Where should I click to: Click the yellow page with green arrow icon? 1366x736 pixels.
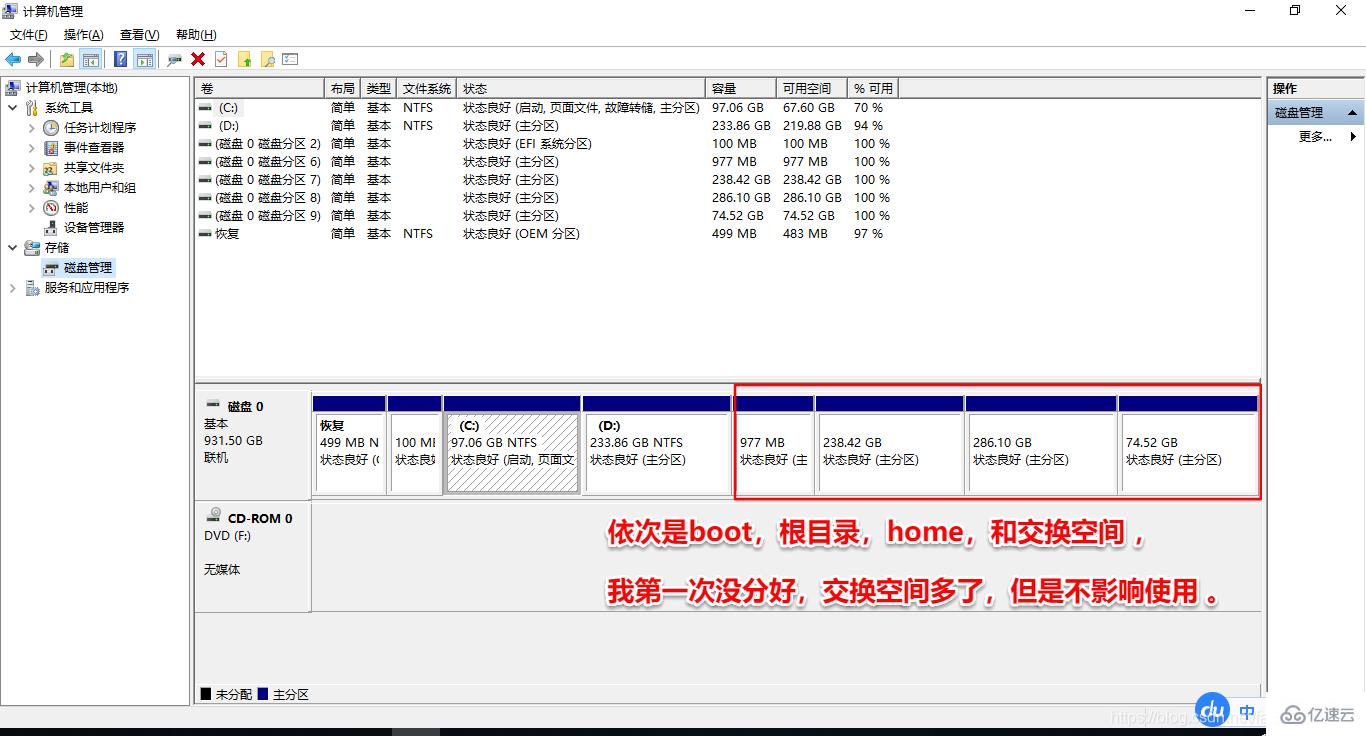(244, 60)
